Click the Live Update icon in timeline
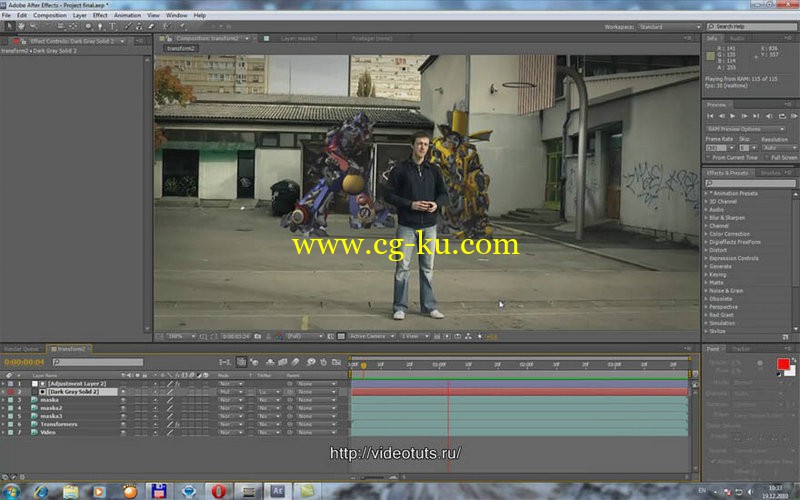The width and height of the screenshot is (800, 500). tap(241, 362)
